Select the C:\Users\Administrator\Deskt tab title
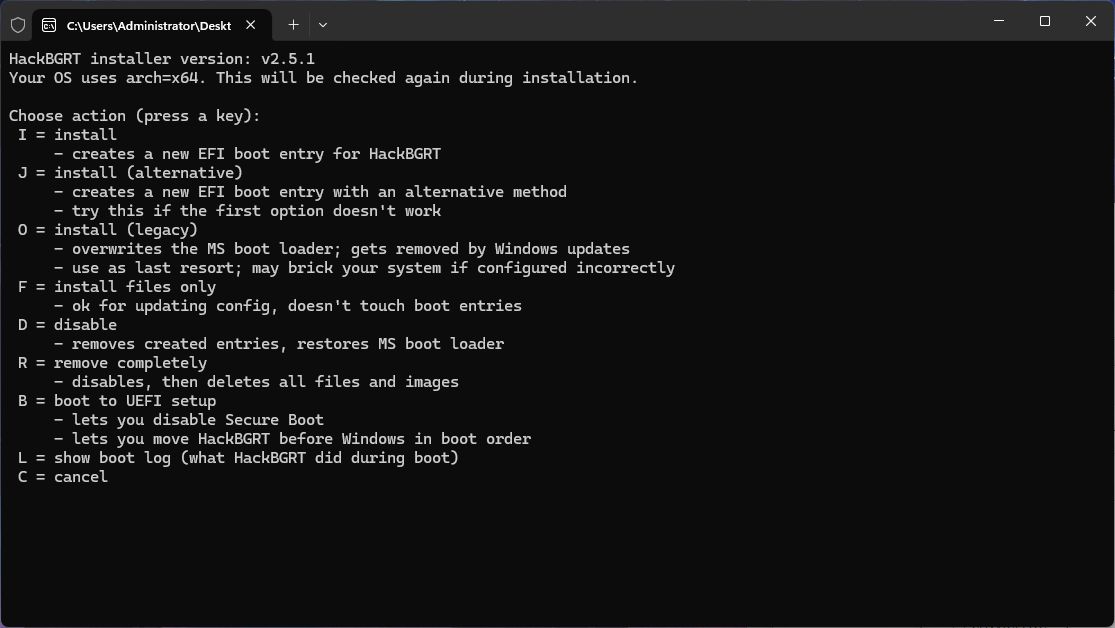 (148, 25)
